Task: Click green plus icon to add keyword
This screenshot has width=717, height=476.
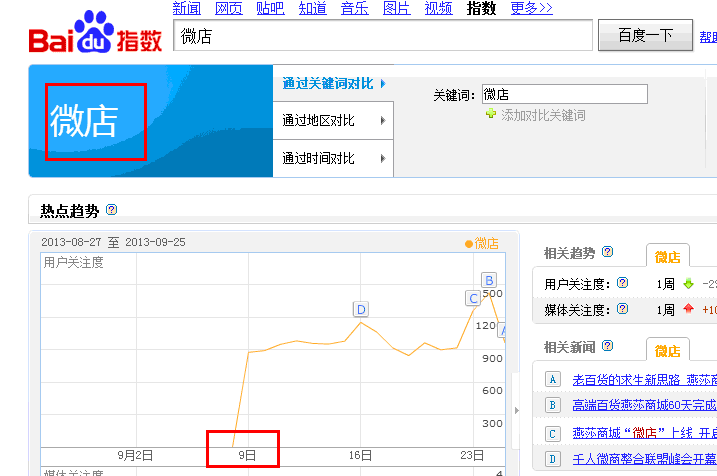Action: tap(491, 113)
